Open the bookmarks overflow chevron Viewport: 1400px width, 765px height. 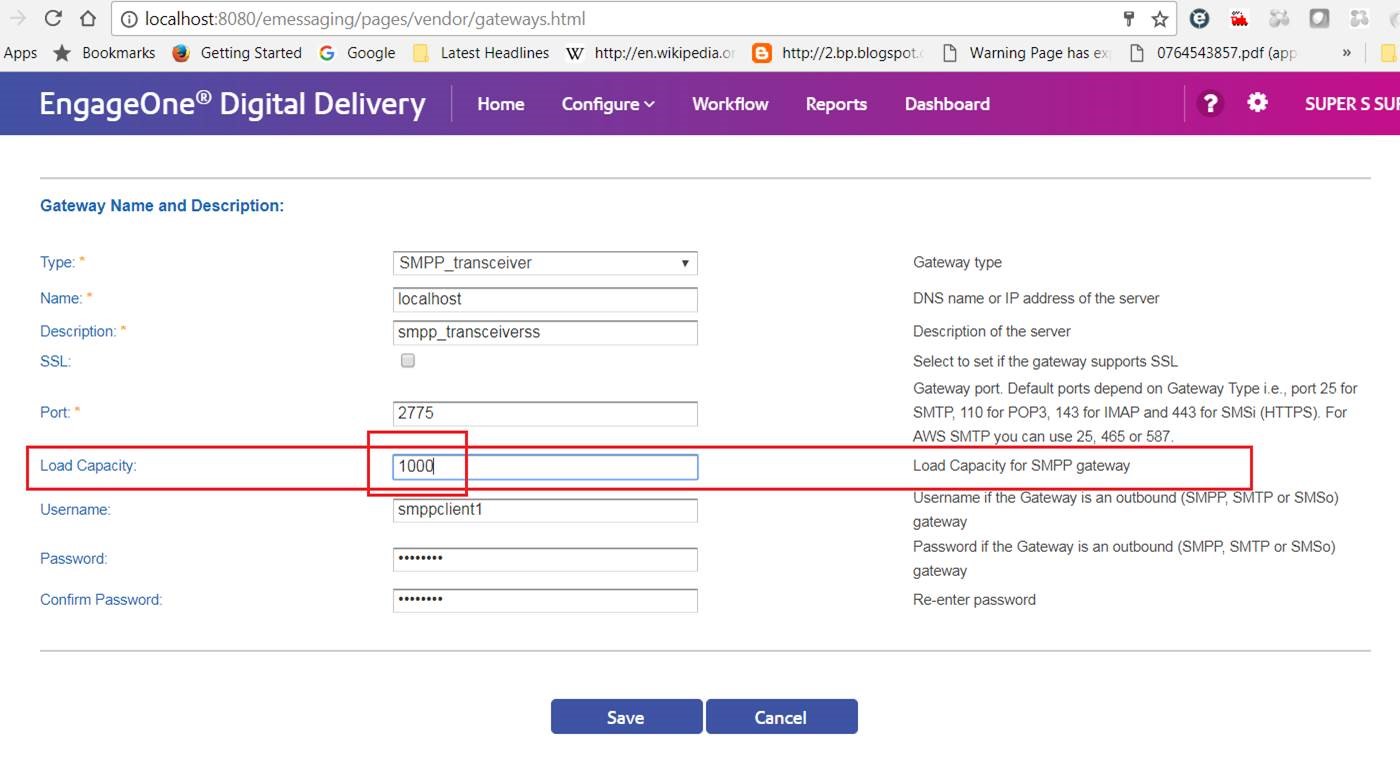pos(1346,52)
